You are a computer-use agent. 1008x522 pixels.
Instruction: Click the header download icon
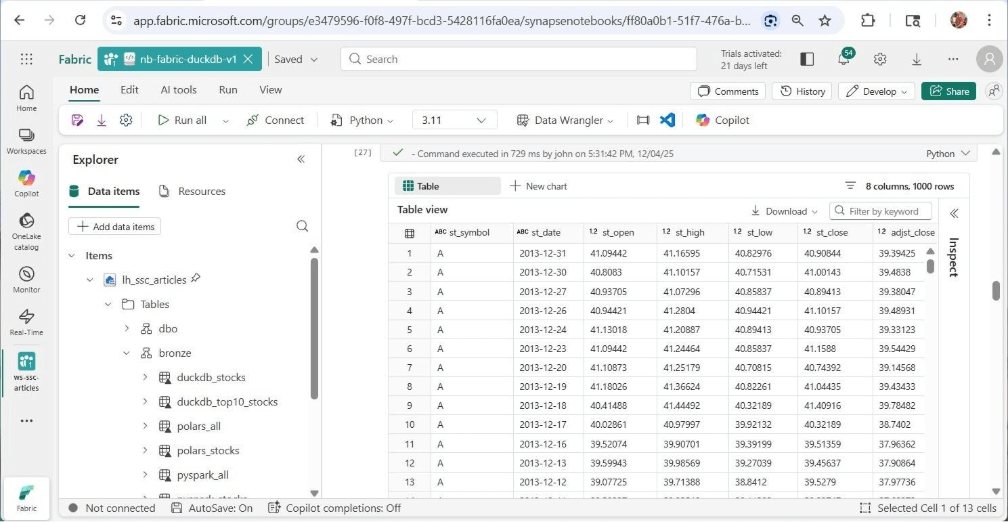click(917, 59)
